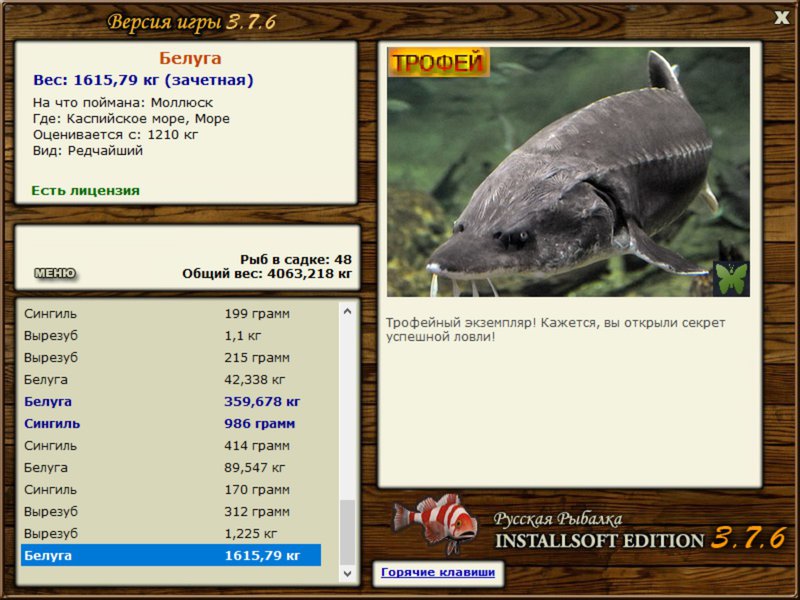This screenshot has width=800, height=600.
Task: Click the Рыб в садке: 48 counter
Action: [x=296, y=260]
